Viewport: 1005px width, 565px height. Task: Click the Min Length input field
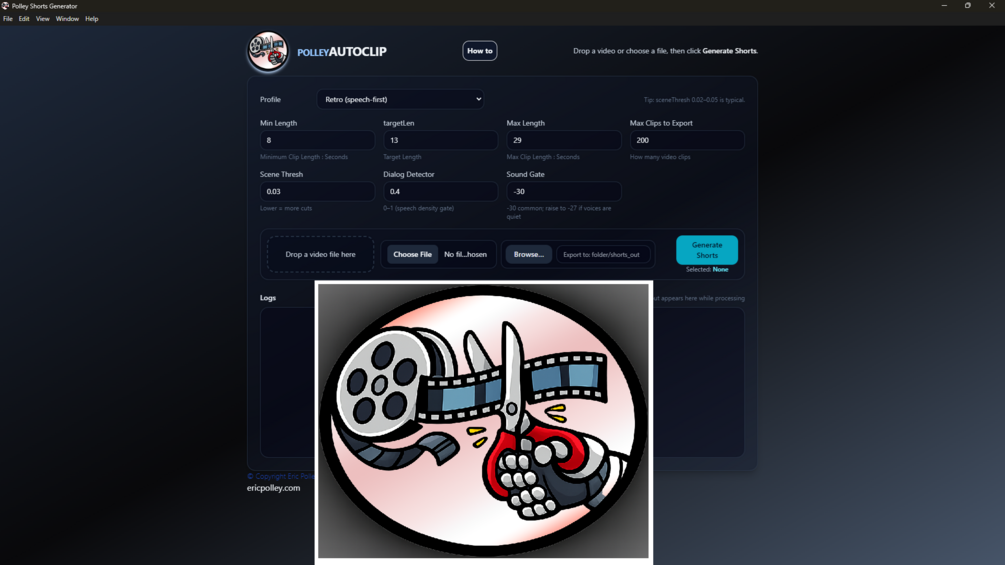[317, 140]
